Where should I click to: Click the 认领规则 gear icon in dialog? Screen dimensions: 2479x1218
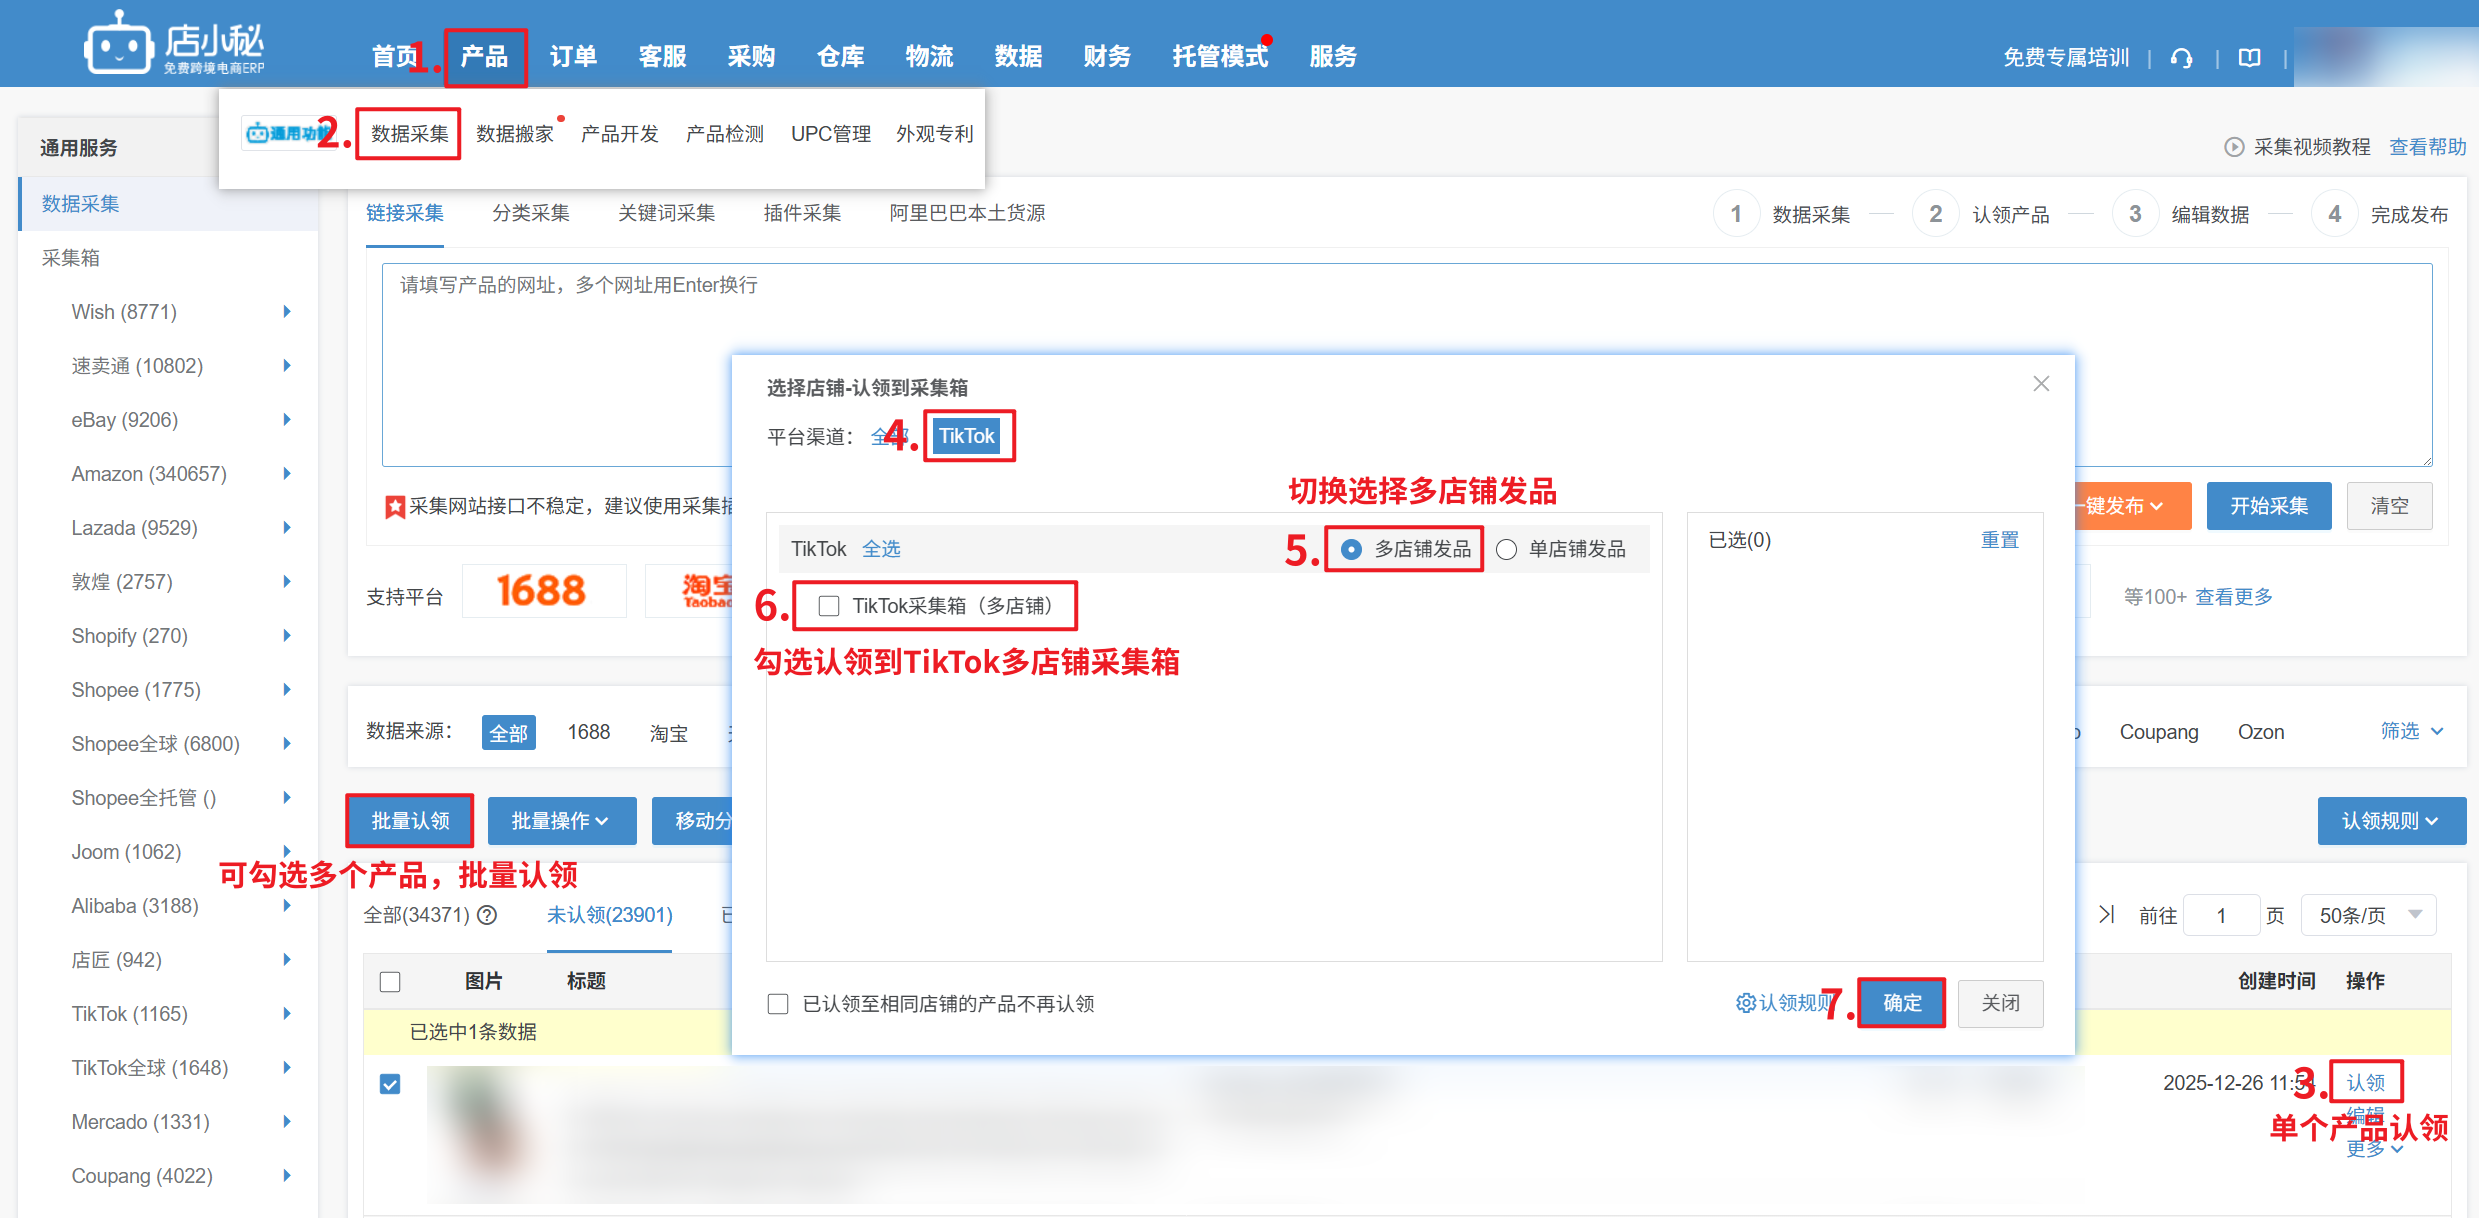point(1746,1003)
